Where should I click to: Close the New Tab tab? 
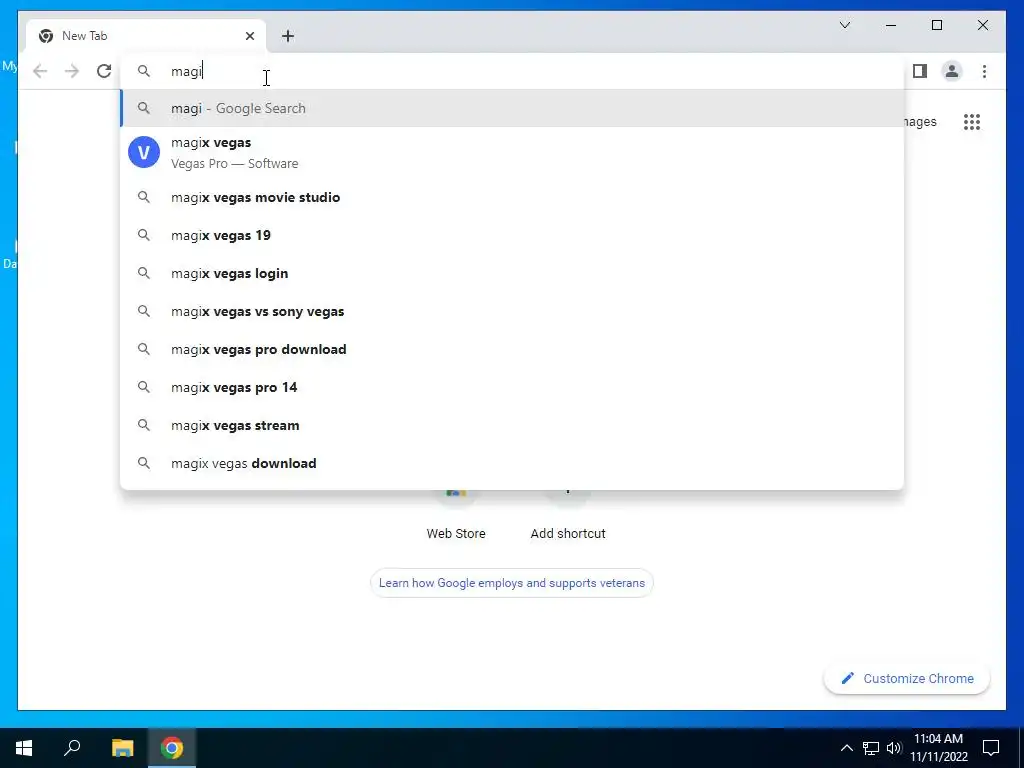pos(249,36)
